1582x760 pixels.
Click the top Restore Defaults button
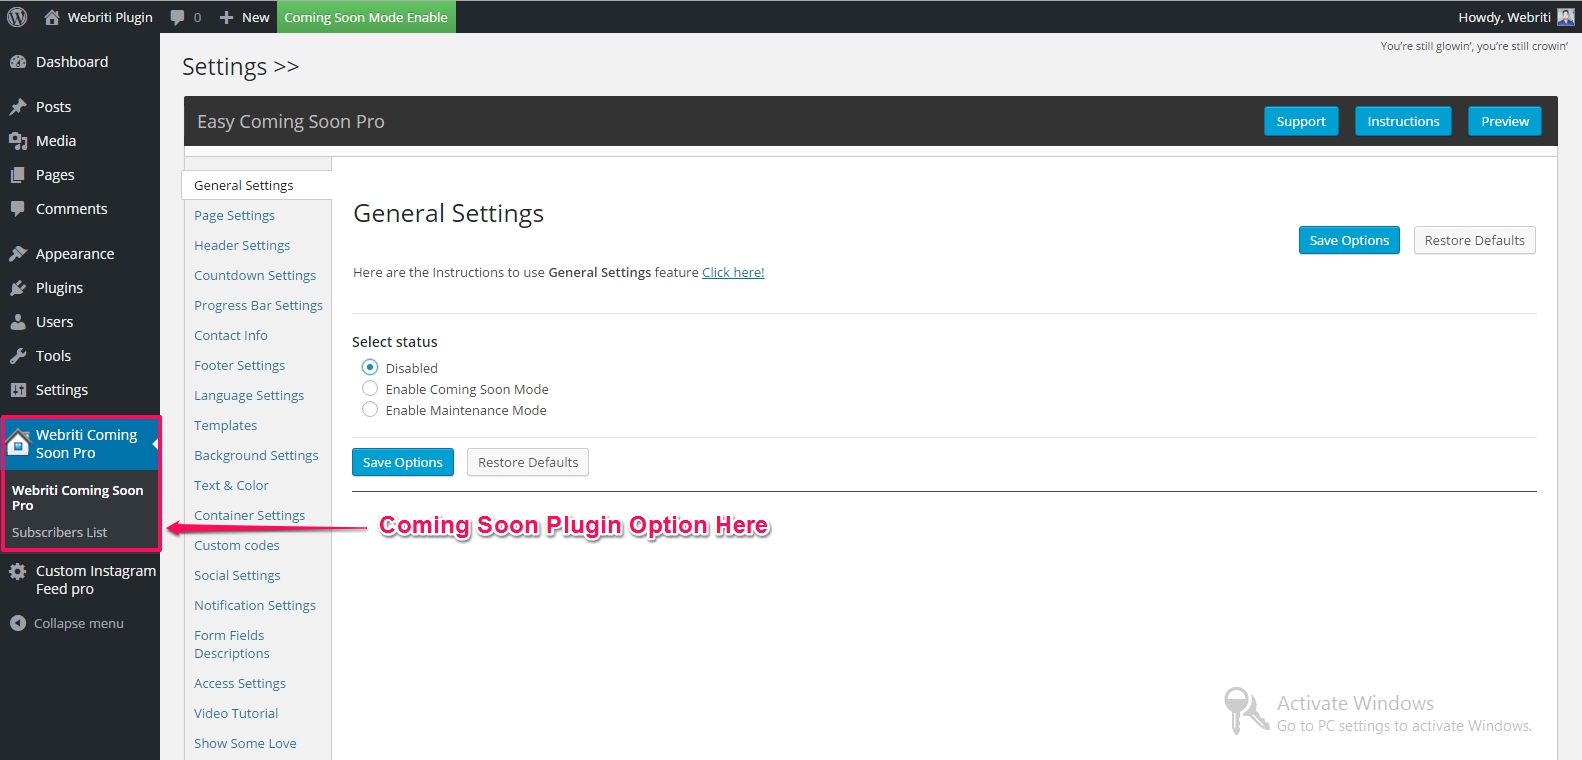[1474, 240]
